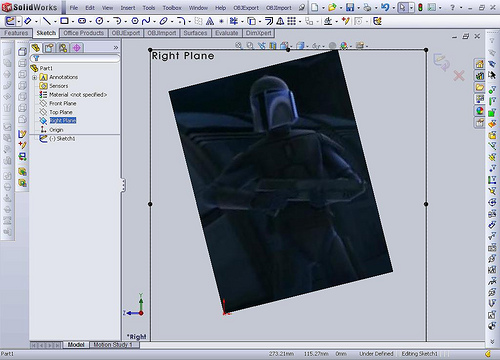Viewport: 500px width, 360px height.
Task: Click the Offset Entities icon
Action: (269, 21)
